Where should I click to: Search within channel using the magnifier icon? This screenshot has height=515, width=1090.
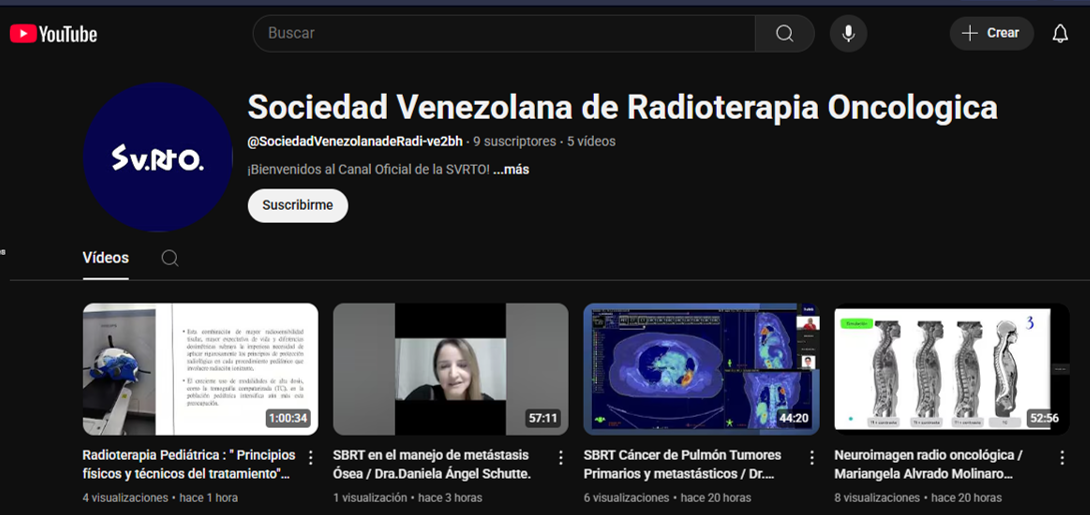tap(170, 259)
